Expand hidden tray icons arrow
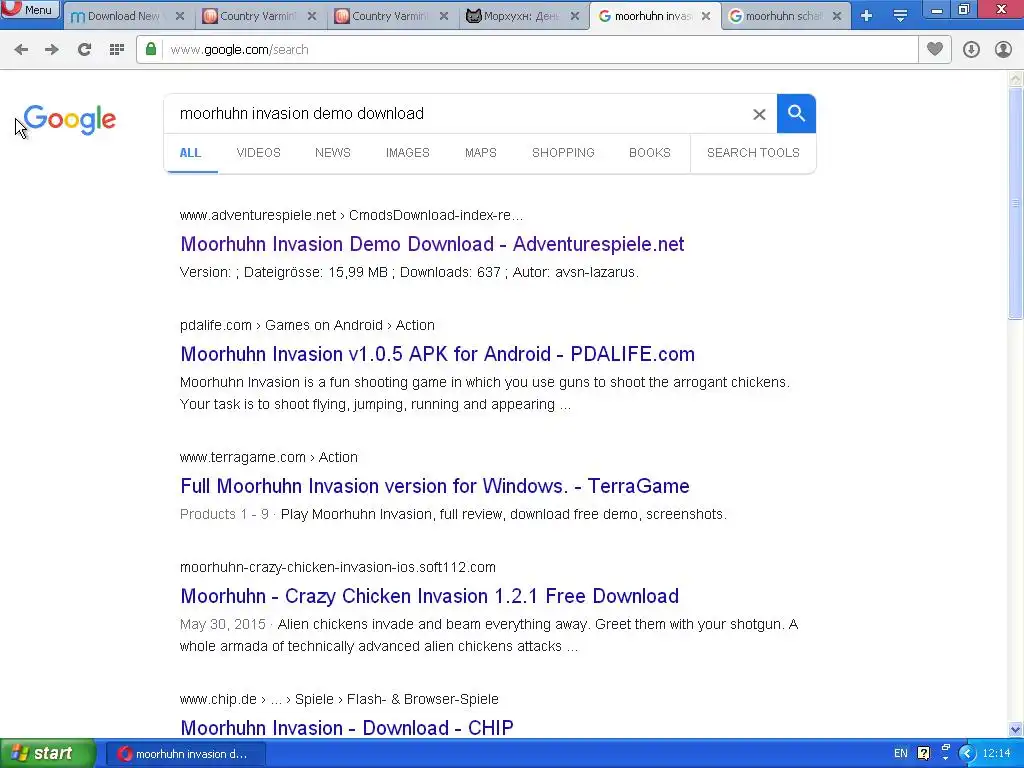Image resolution: width=1024 pixels, height=768 pixels. point(967,754)
